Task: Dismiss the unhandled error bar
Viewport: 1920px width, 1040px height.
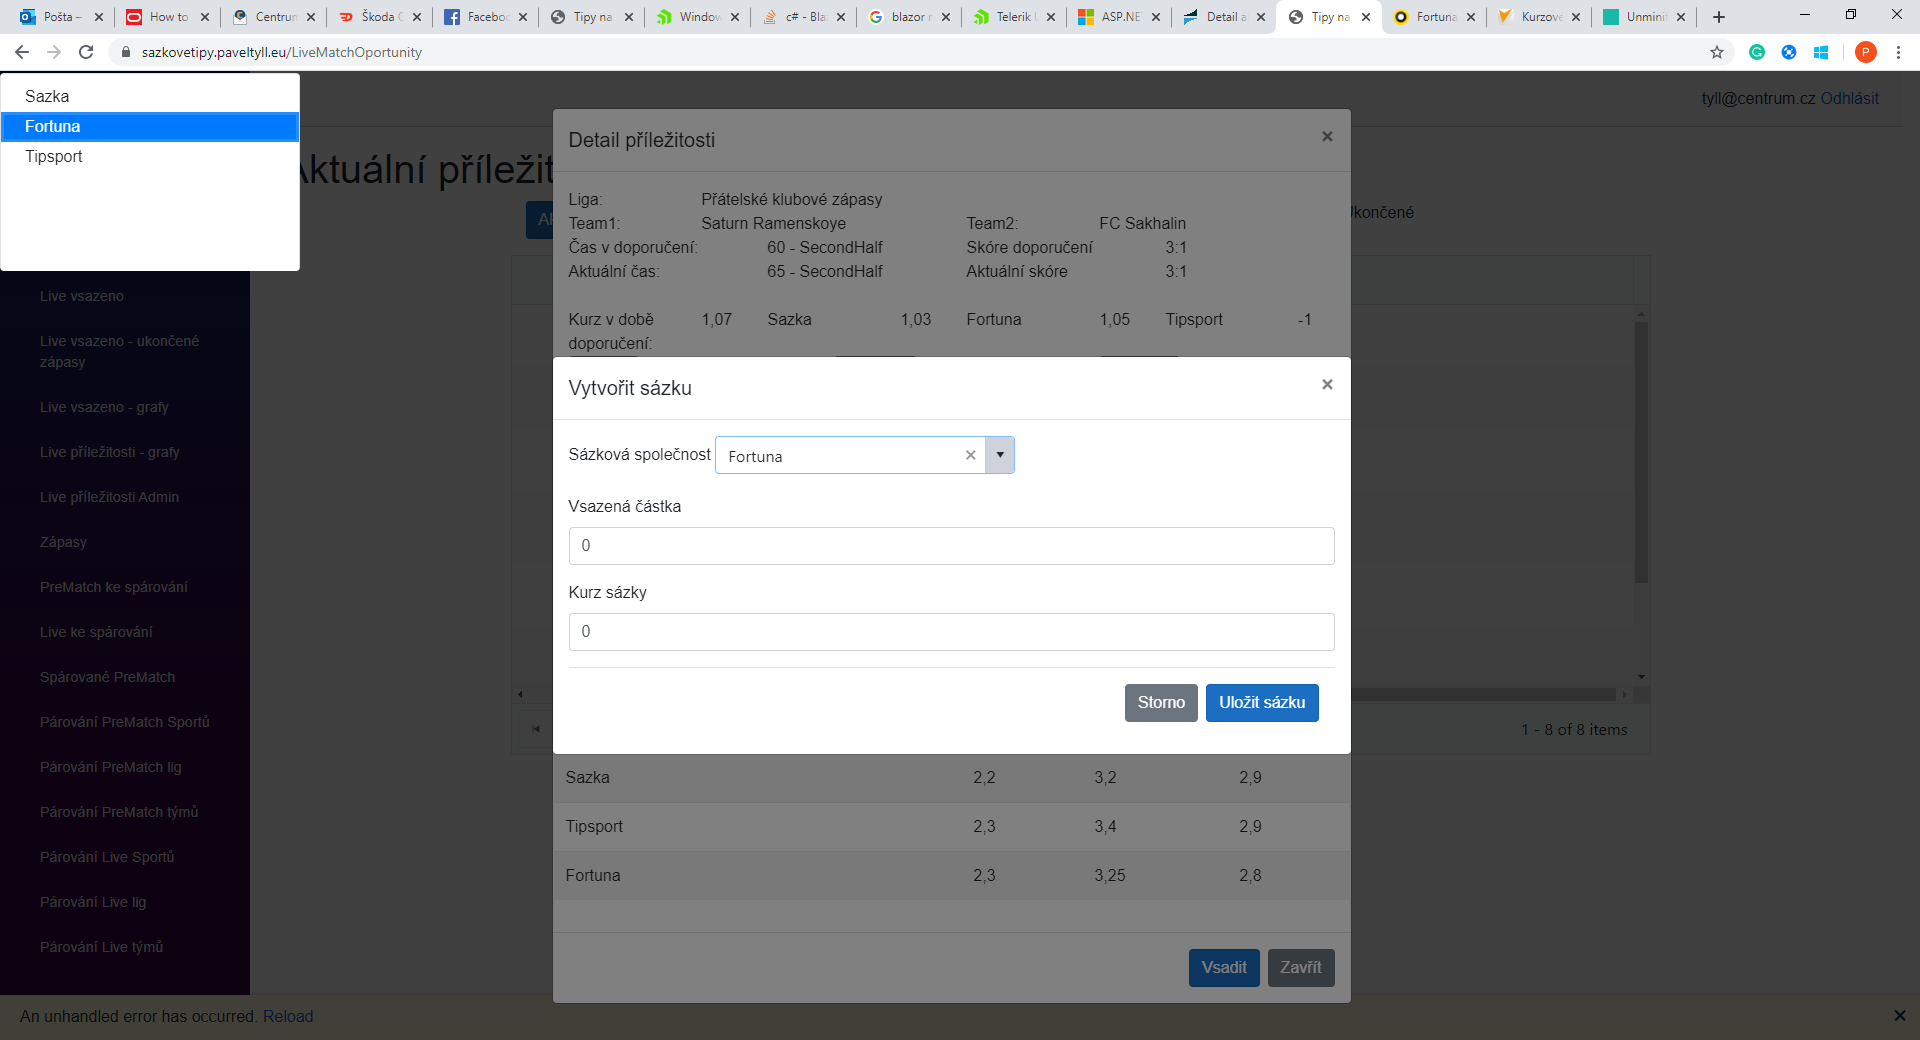Action: (1899, 1016)
